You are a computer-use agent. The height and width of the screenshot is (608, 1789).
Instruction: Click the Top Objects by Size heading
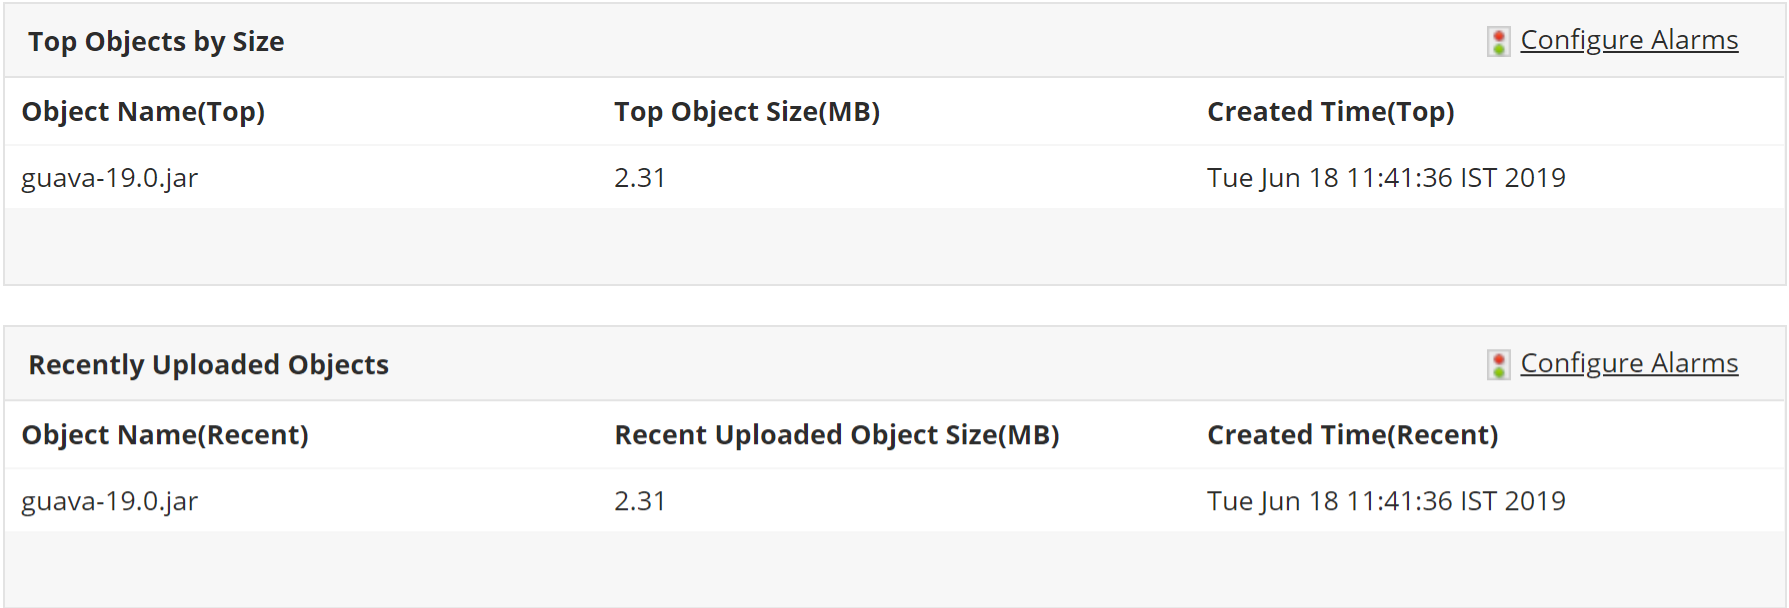[156, 42]
